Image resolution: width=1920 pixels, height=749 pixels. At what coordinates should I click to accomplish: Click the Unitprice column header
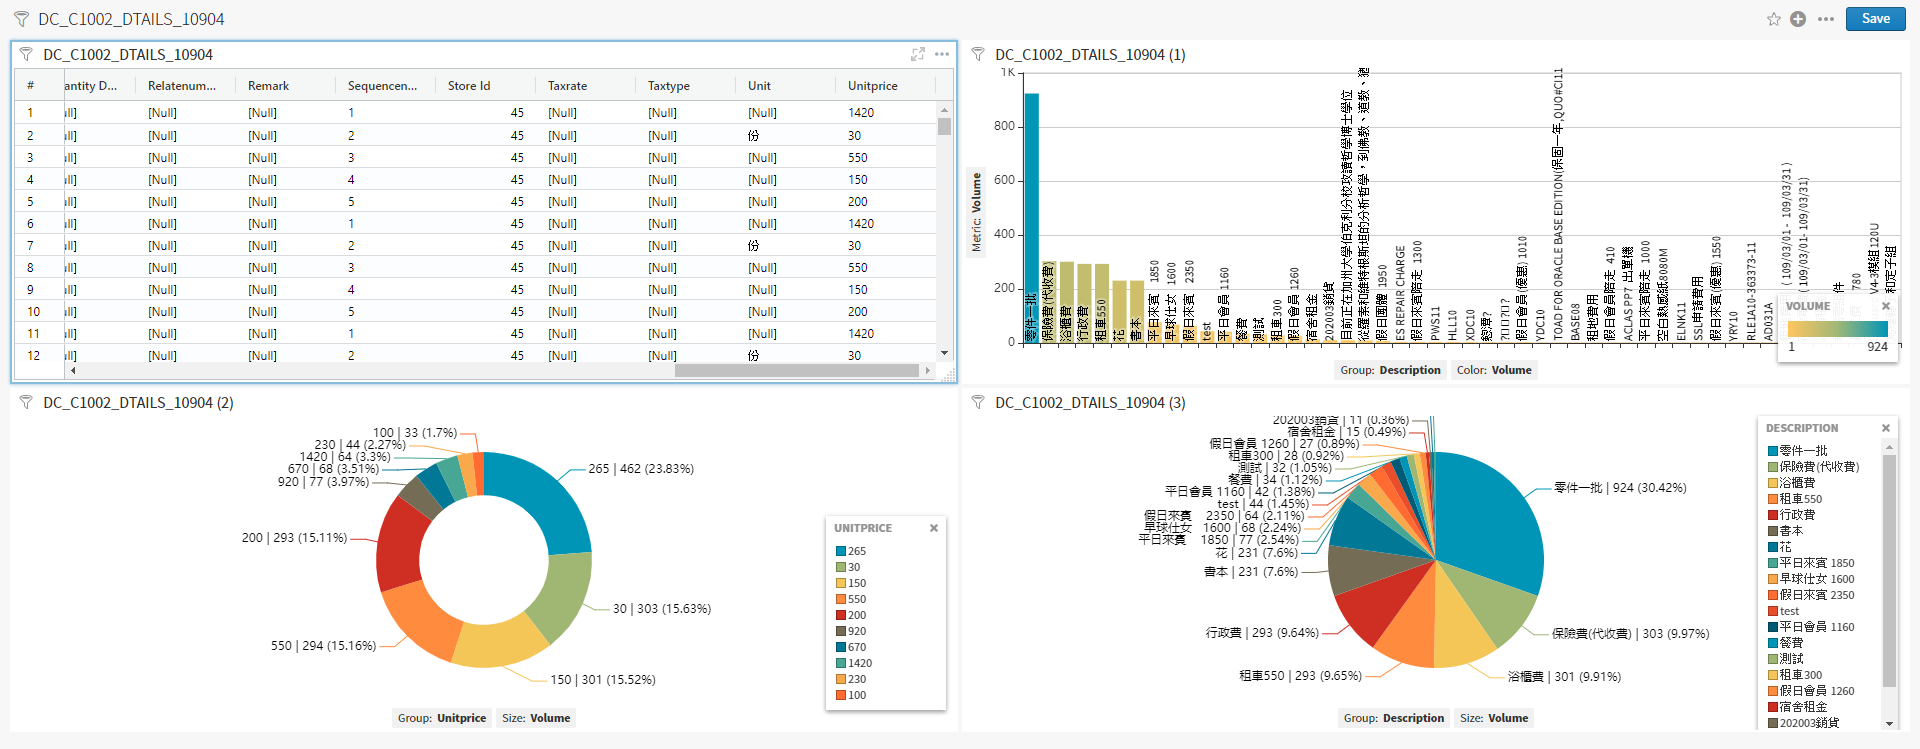point(872,86)
